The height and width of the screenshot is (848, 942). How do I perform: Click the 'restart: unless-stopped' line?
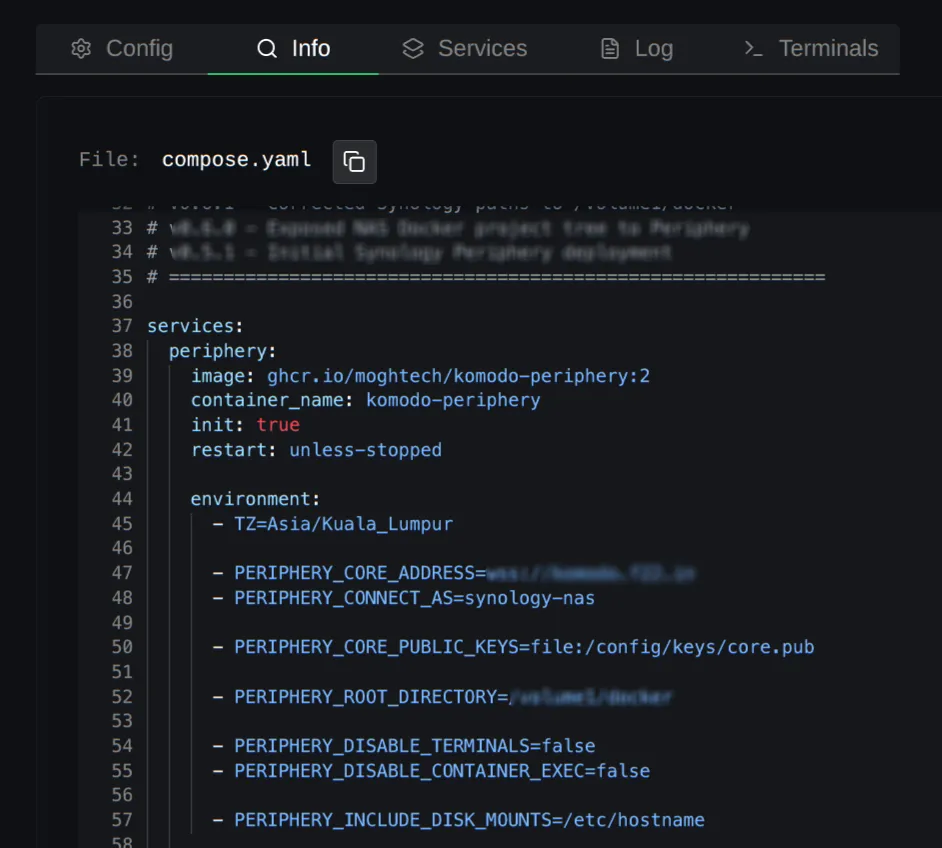(316, 450)
